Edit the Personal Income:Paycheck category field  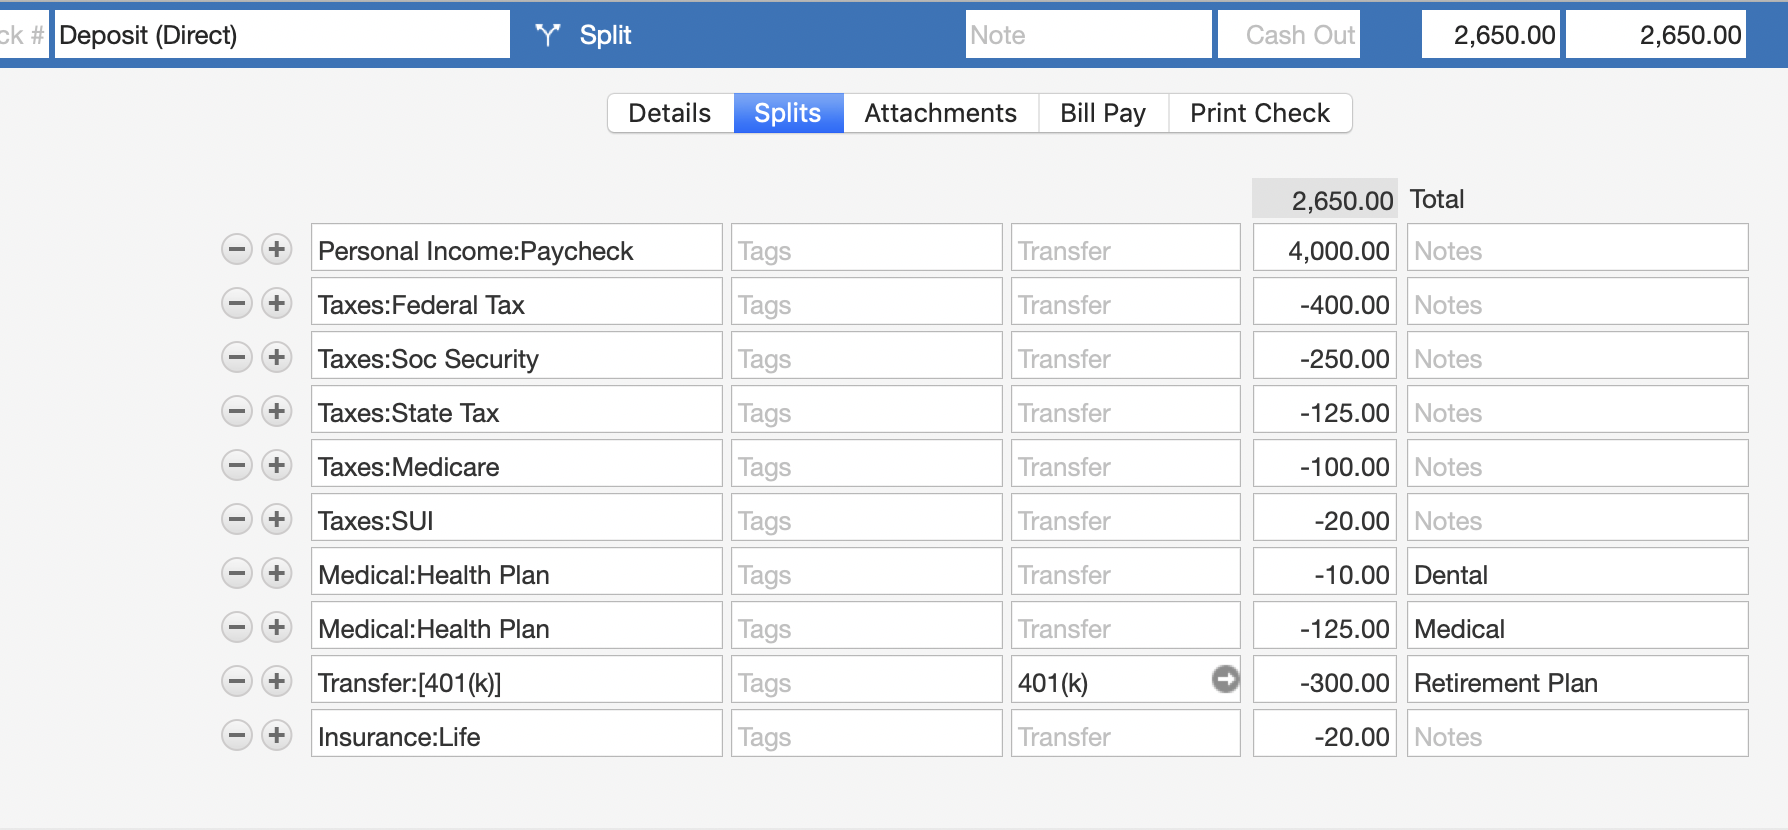tap(516, 247)
